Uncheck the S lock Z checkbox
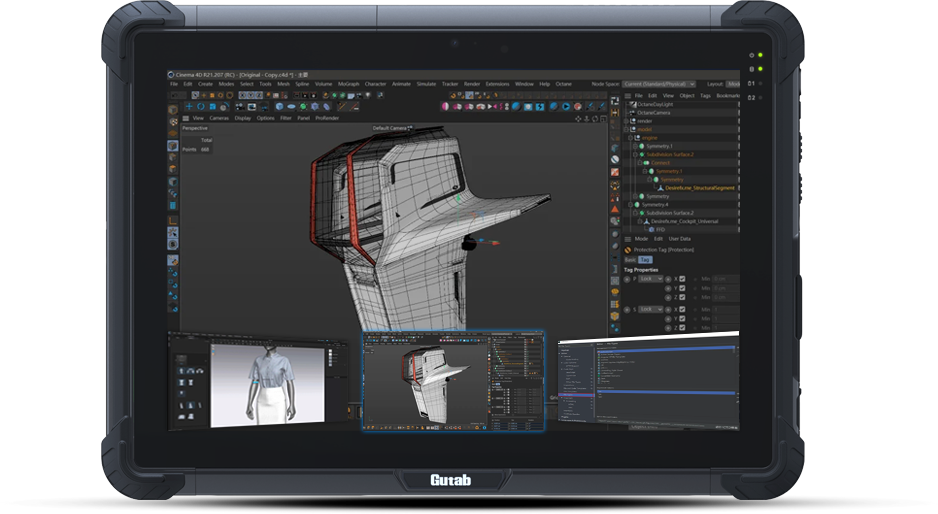 point(682,328)
